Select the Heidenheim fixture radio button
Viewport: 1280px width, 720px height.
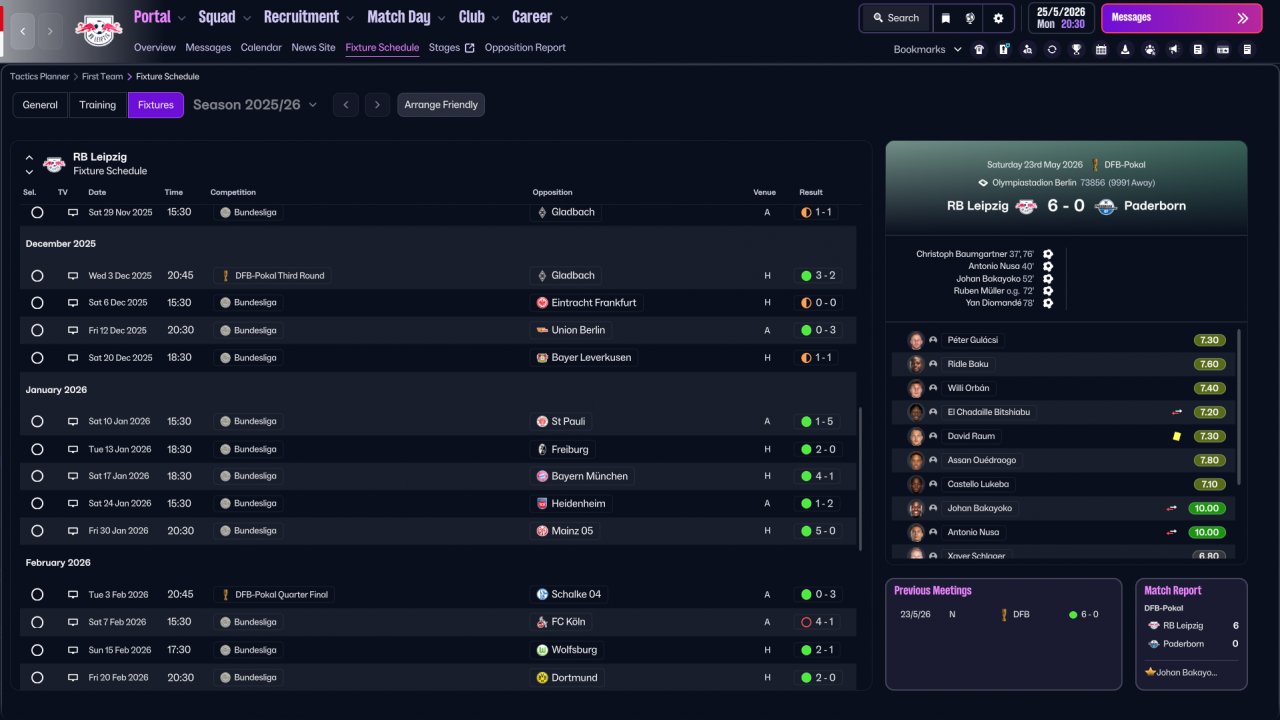point(37,503)
